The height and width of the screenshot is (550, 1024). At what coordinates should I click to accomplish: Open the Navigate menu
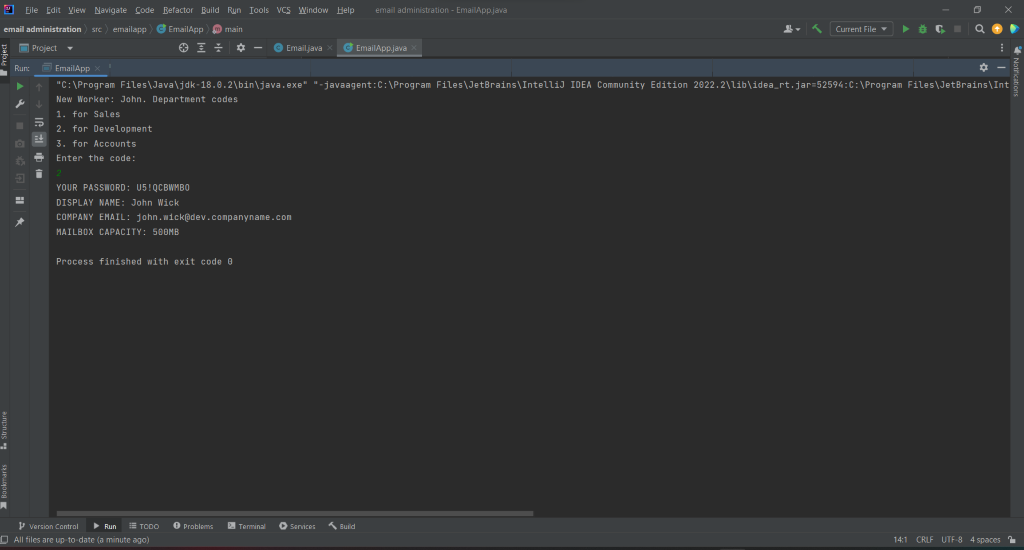[110, 10]
